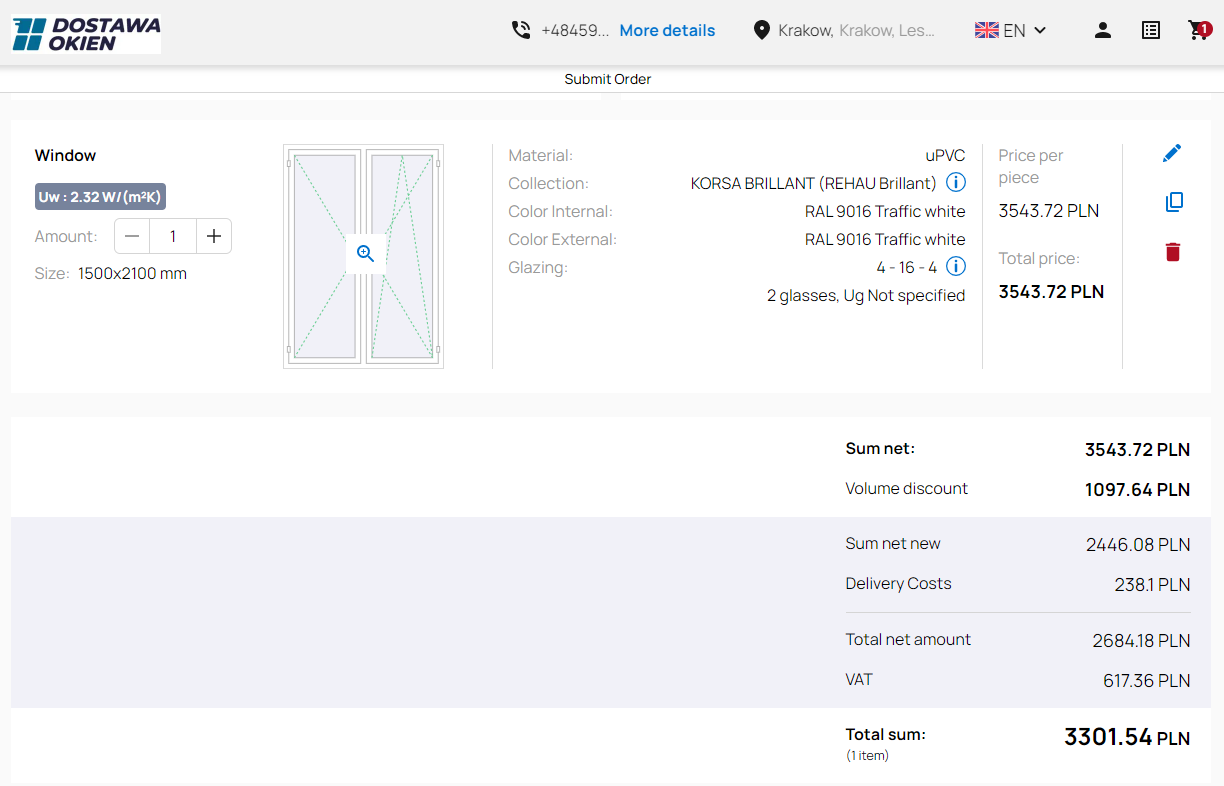
Task: Open the EN language dropdown
Action: point(1010,30)
